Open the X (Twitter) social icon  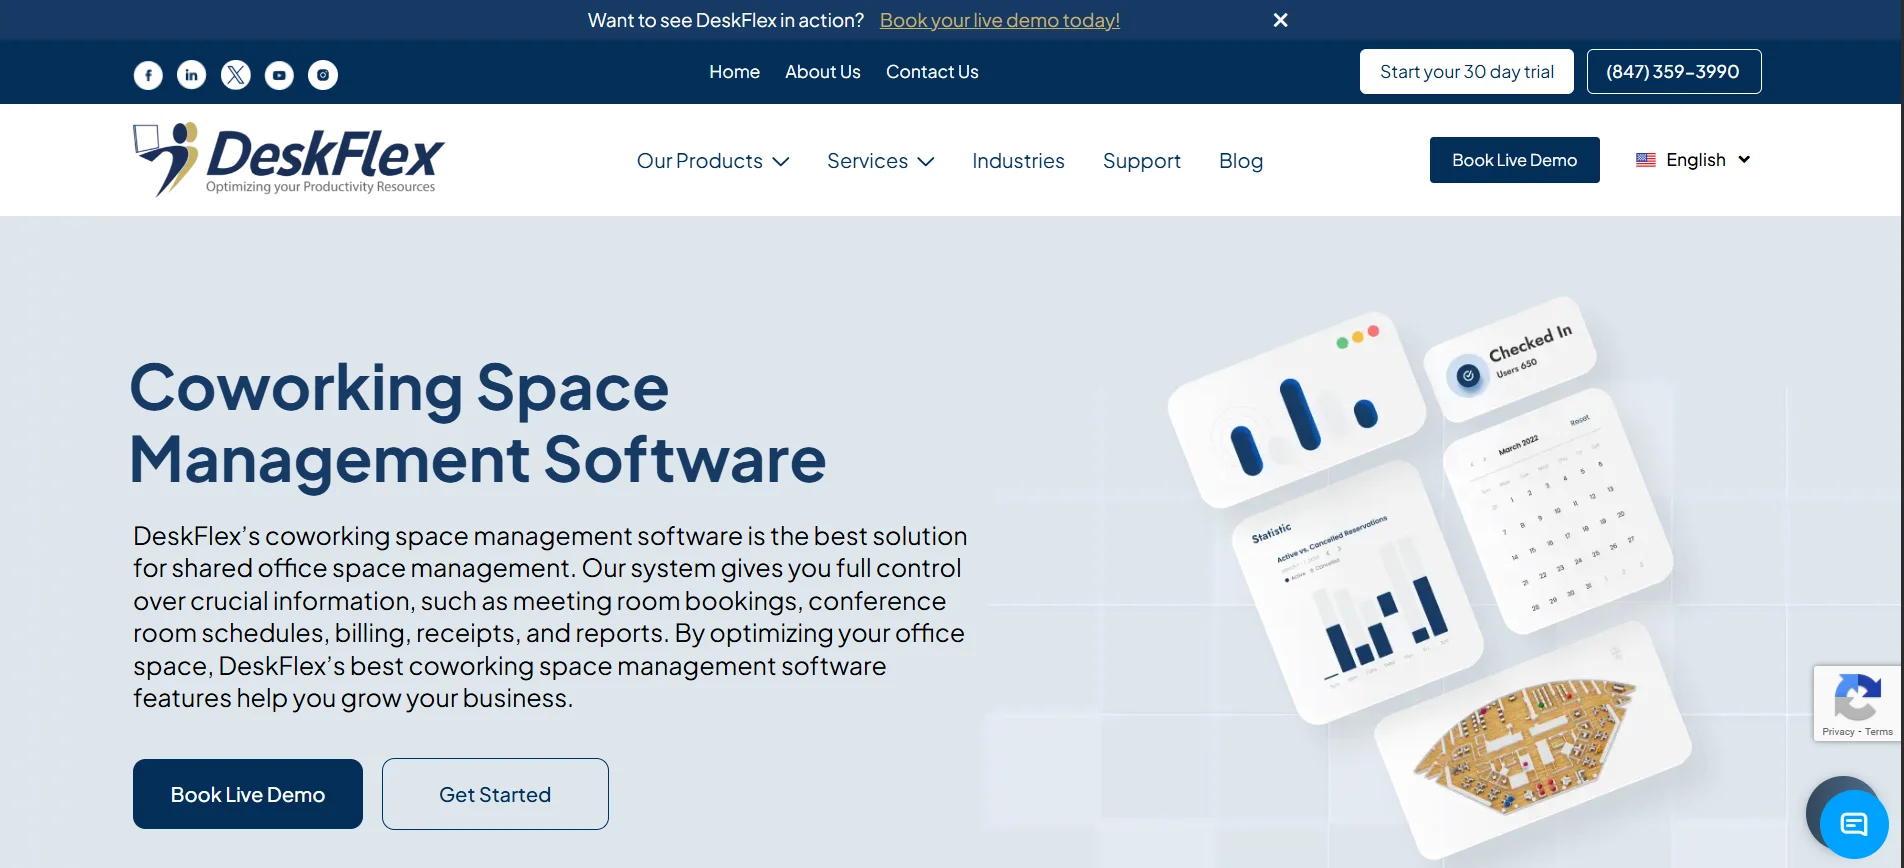[x=236, y=75]
